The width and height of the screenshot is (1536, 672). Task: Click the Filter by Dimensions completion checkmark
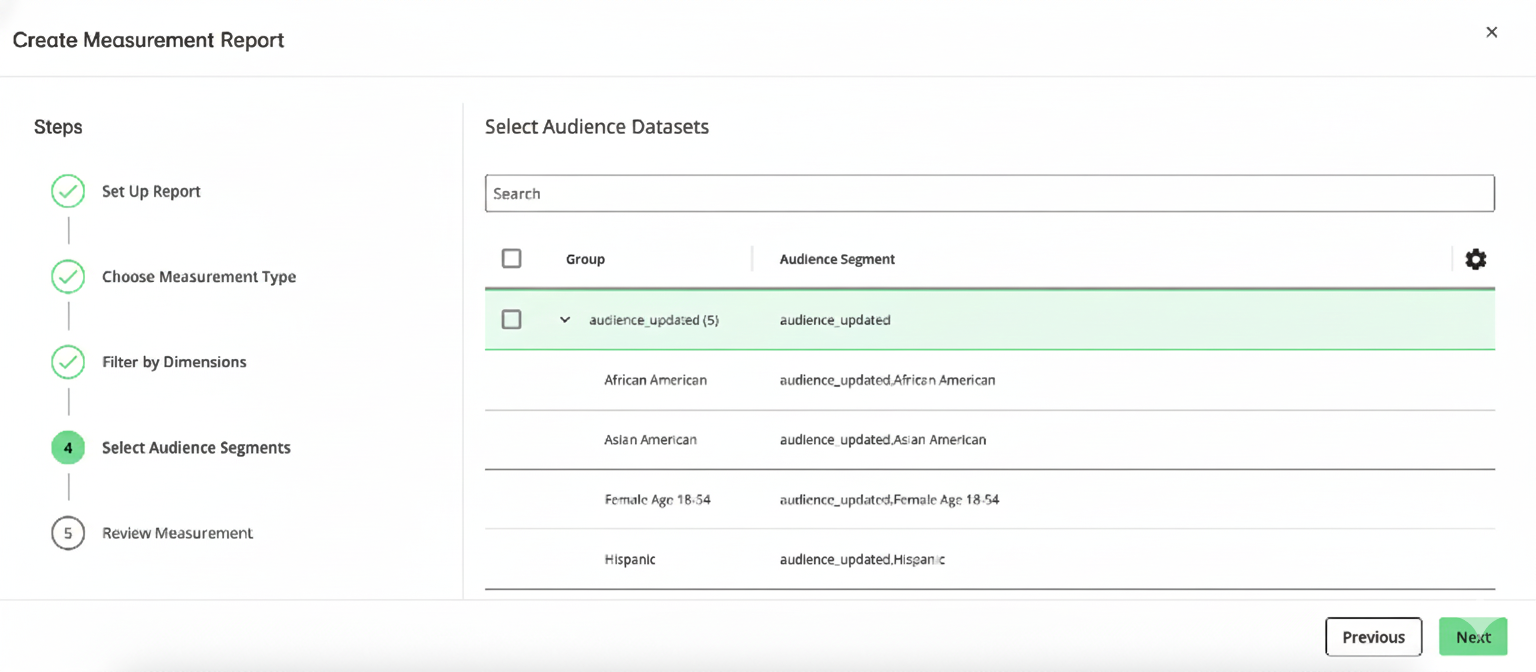67,362
